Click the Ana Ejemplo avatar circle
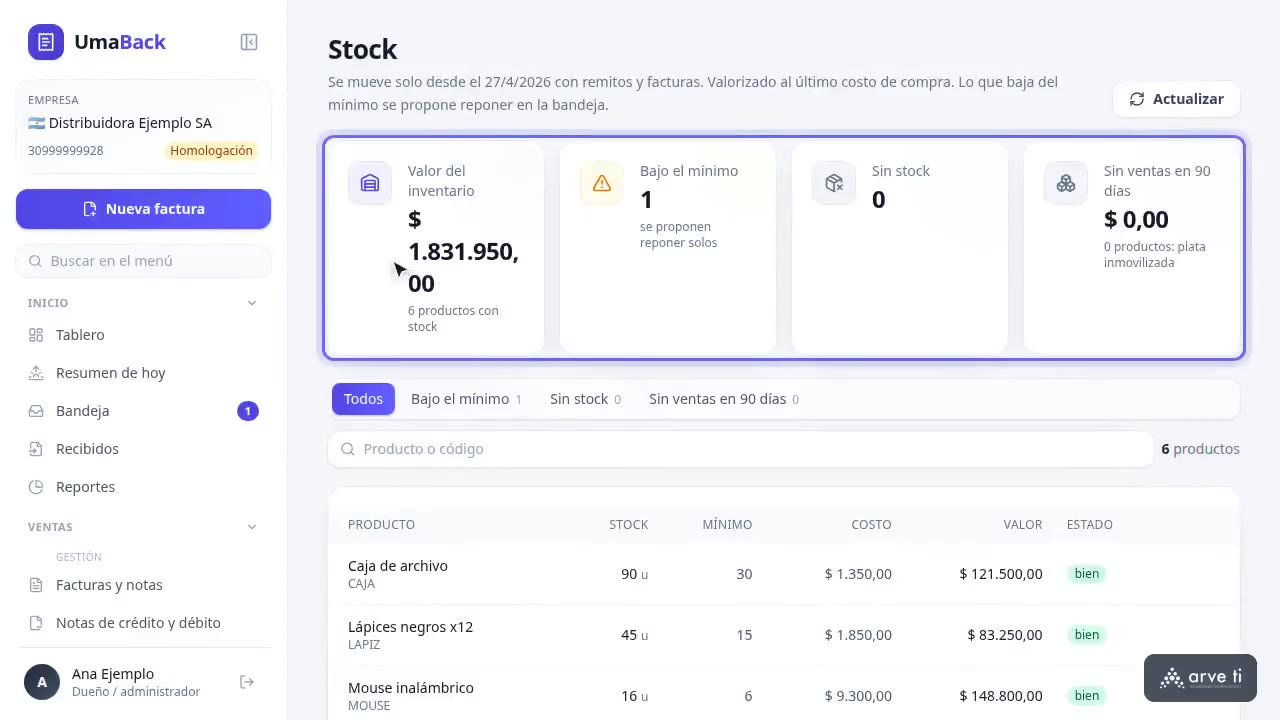 click(x=42, y=682)
